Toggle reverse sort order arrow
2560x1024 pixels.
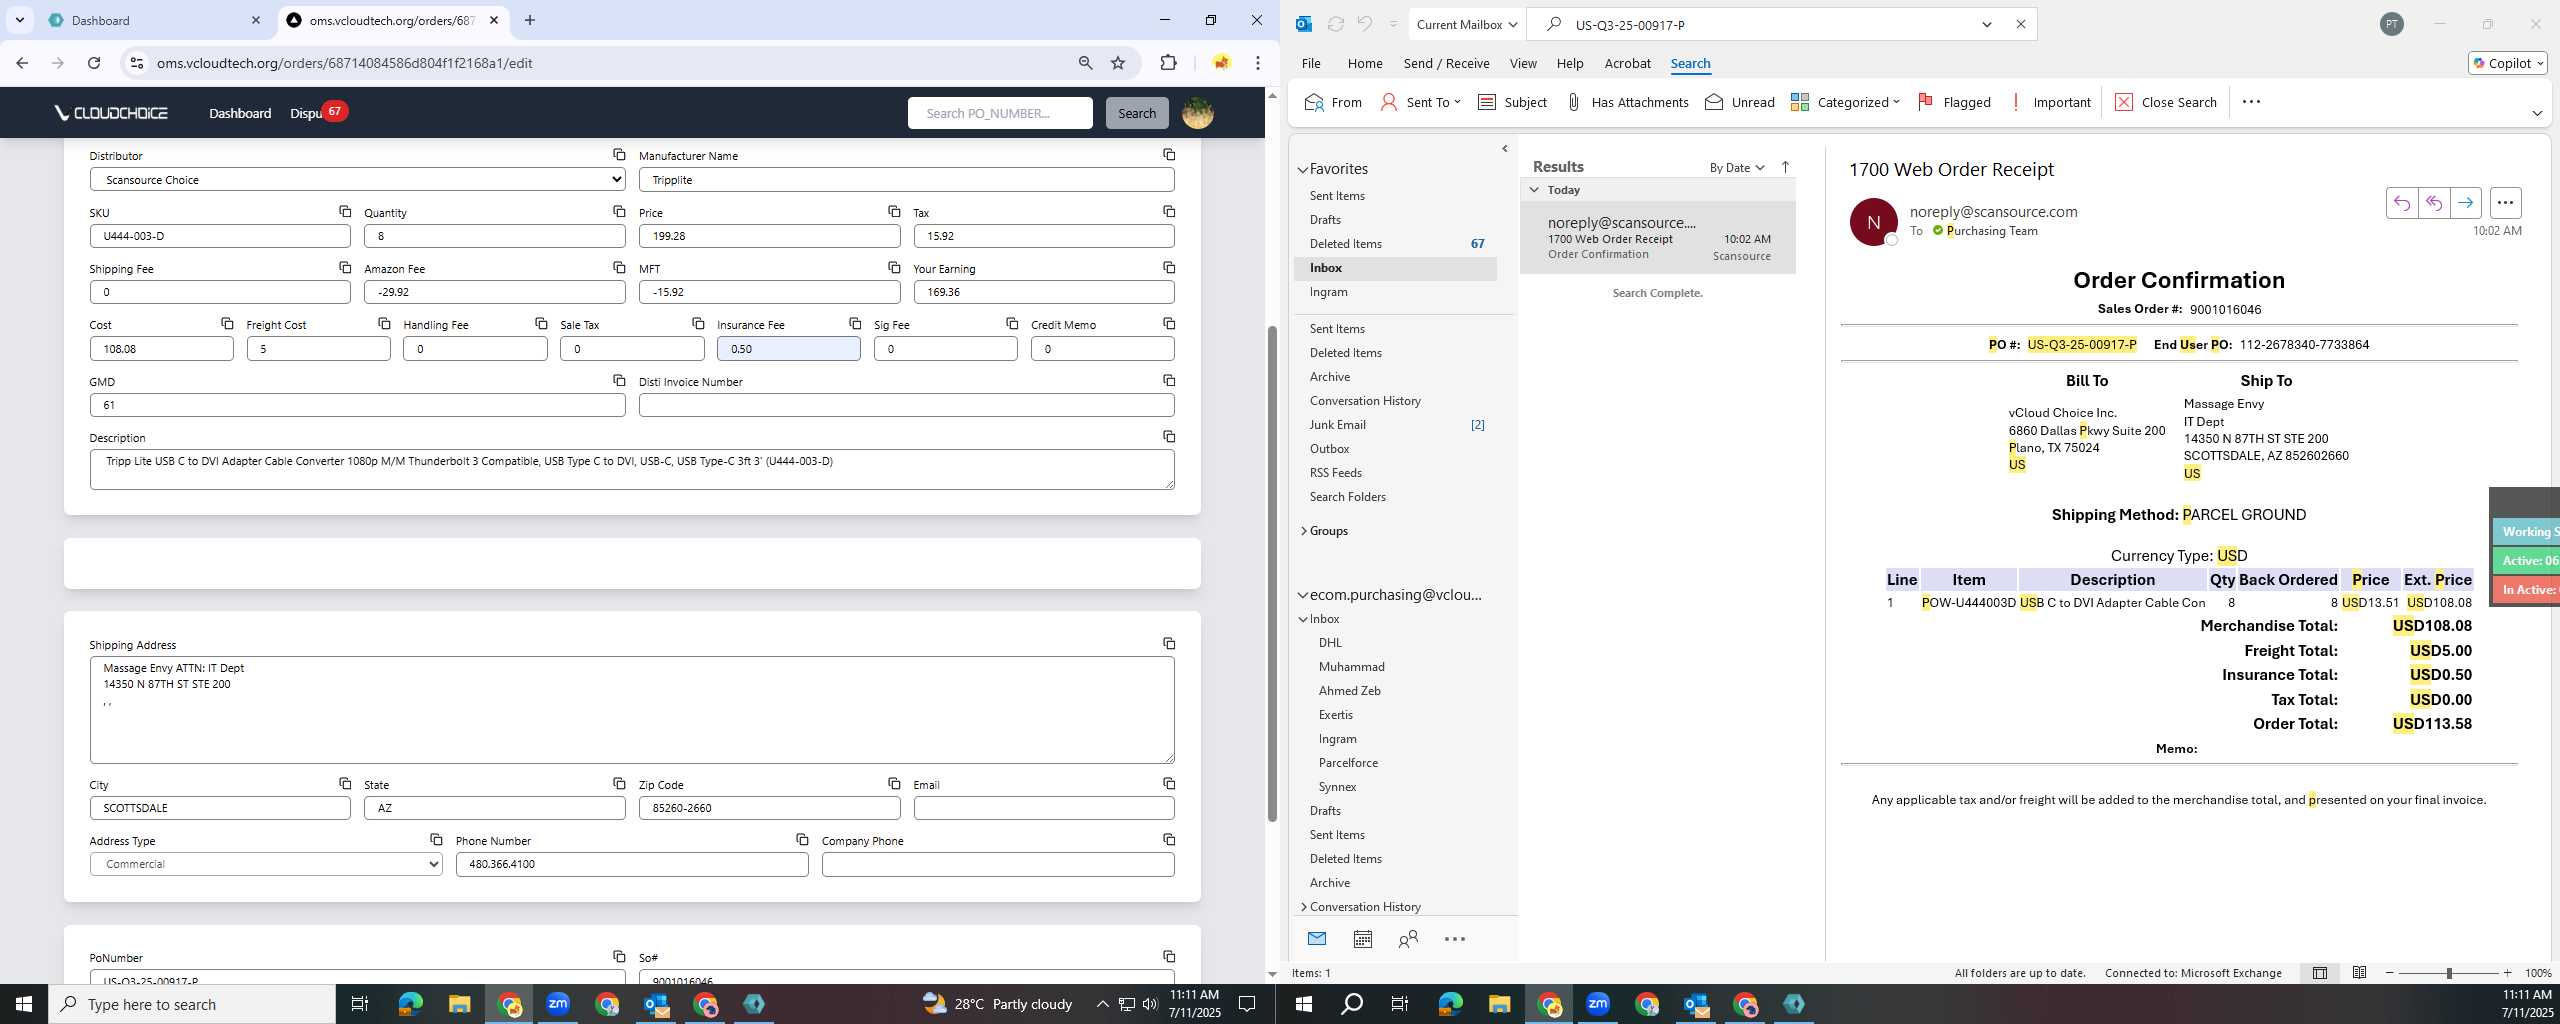coord(1785,167)
